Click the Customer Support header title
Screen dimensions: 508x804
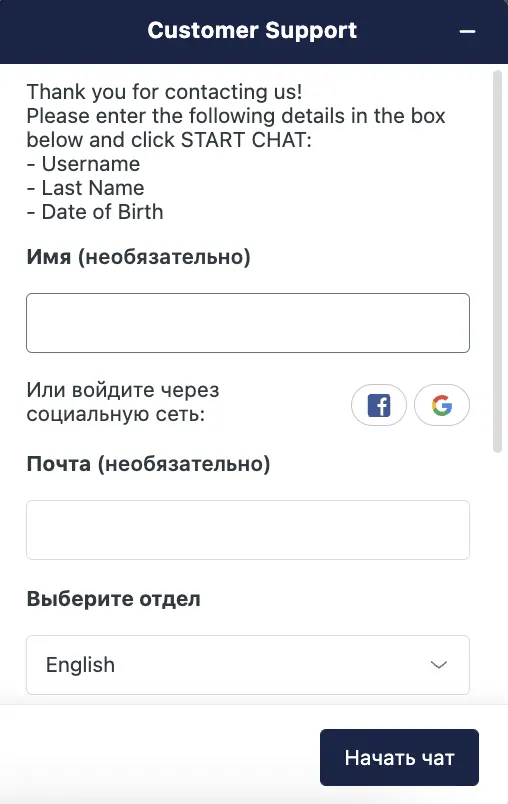(252, 31)
